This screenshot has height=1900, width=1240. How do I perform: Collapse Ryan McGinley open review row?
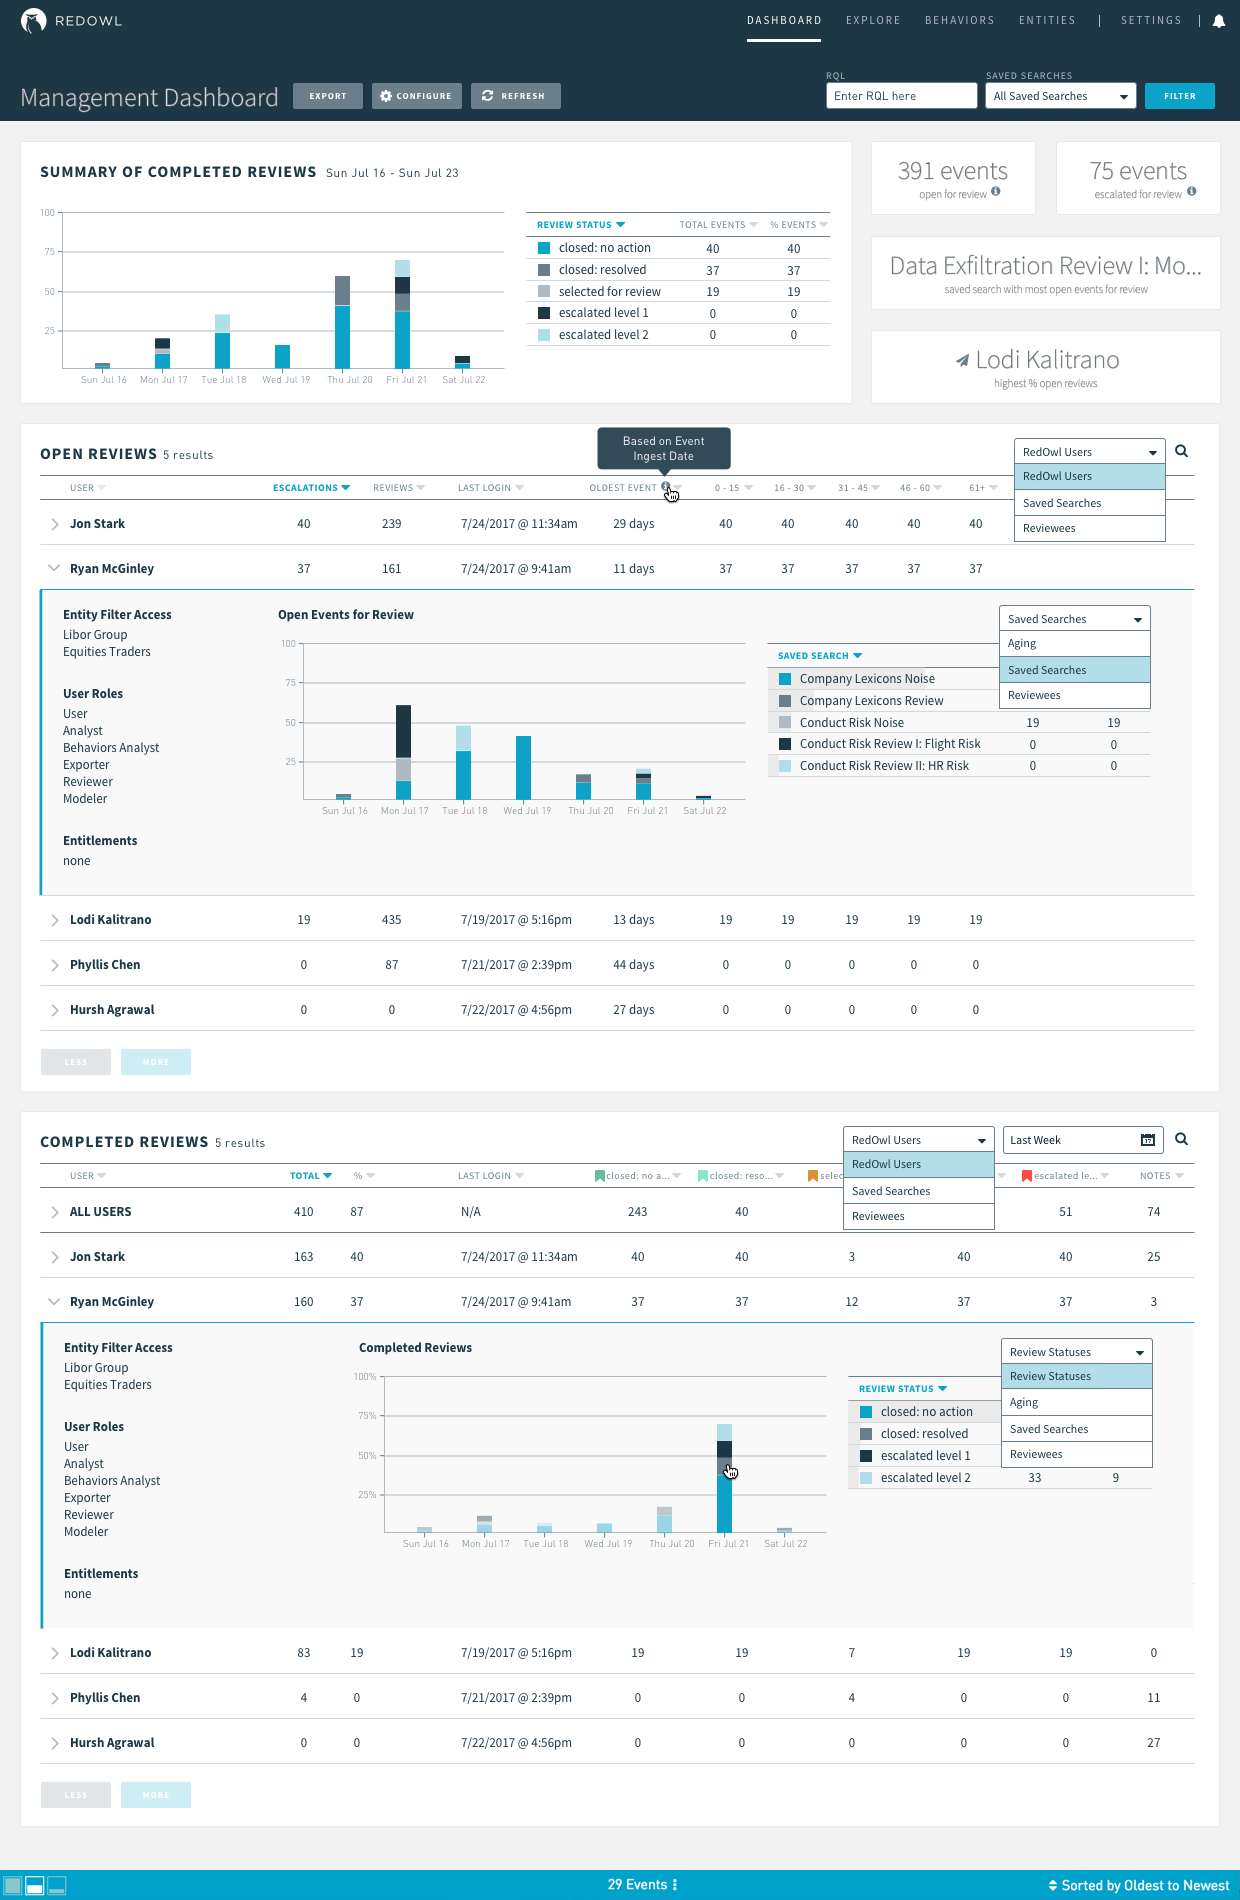click(x=54, y=568)
